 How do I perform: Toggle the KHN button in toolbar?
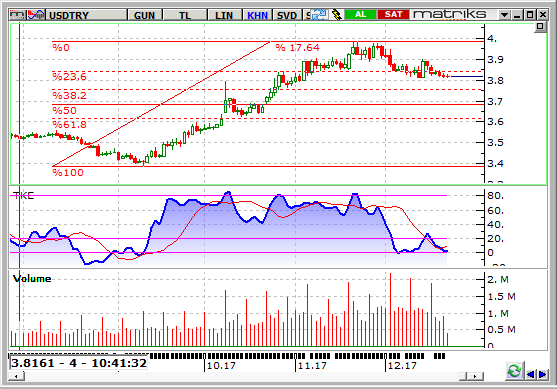click(258, 15)
